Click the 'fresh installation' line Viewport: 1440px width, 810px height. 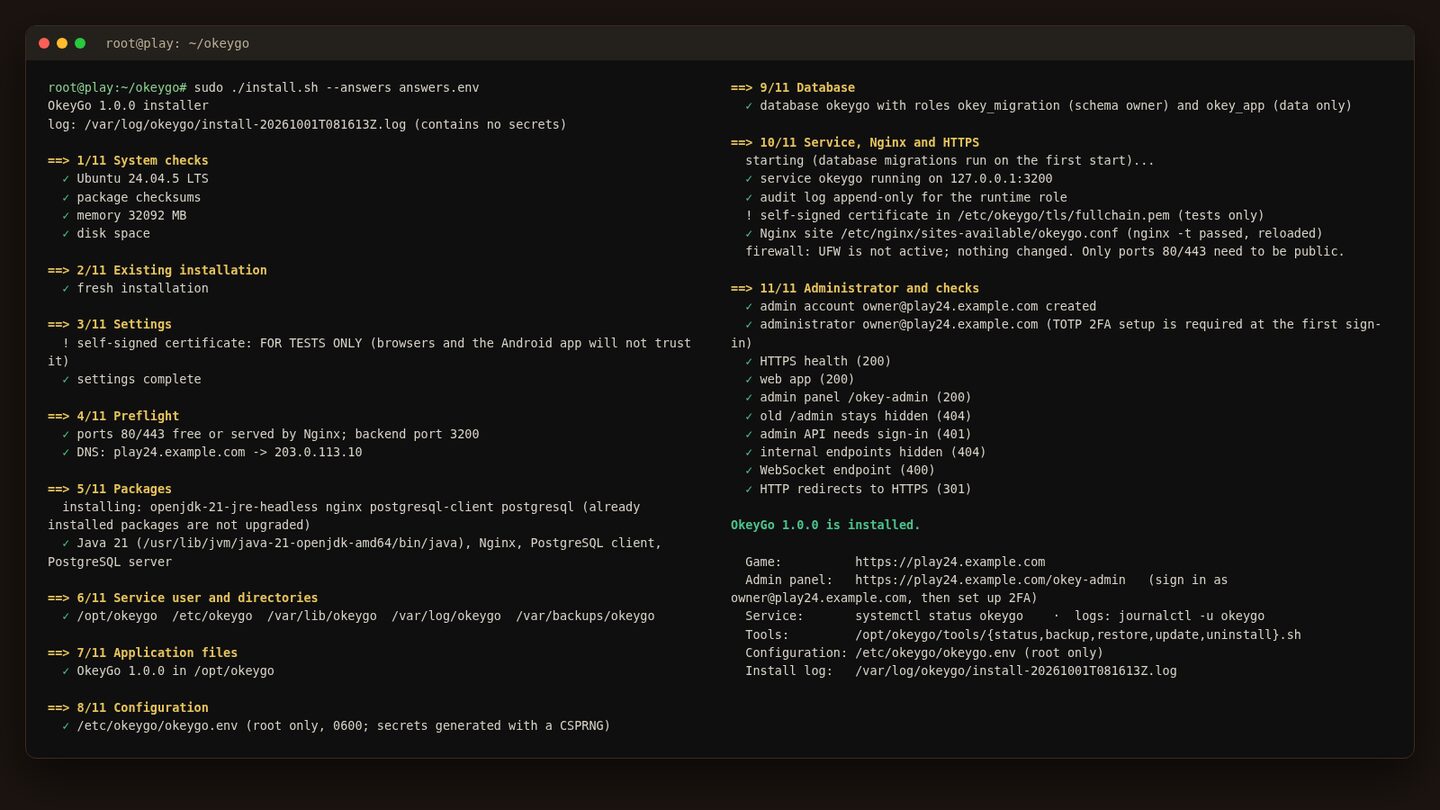tap(135, 288)
